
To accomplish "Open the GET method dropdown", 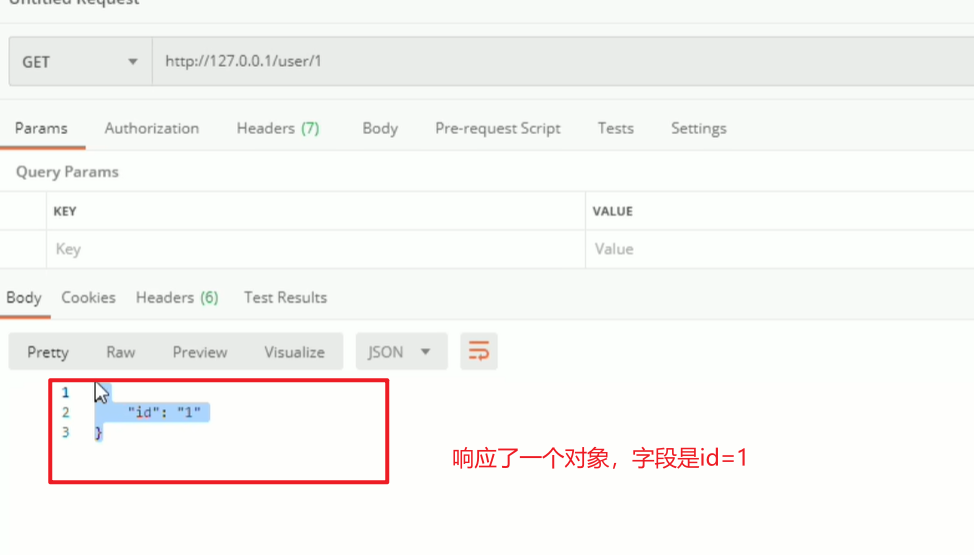I will (80, 62).
